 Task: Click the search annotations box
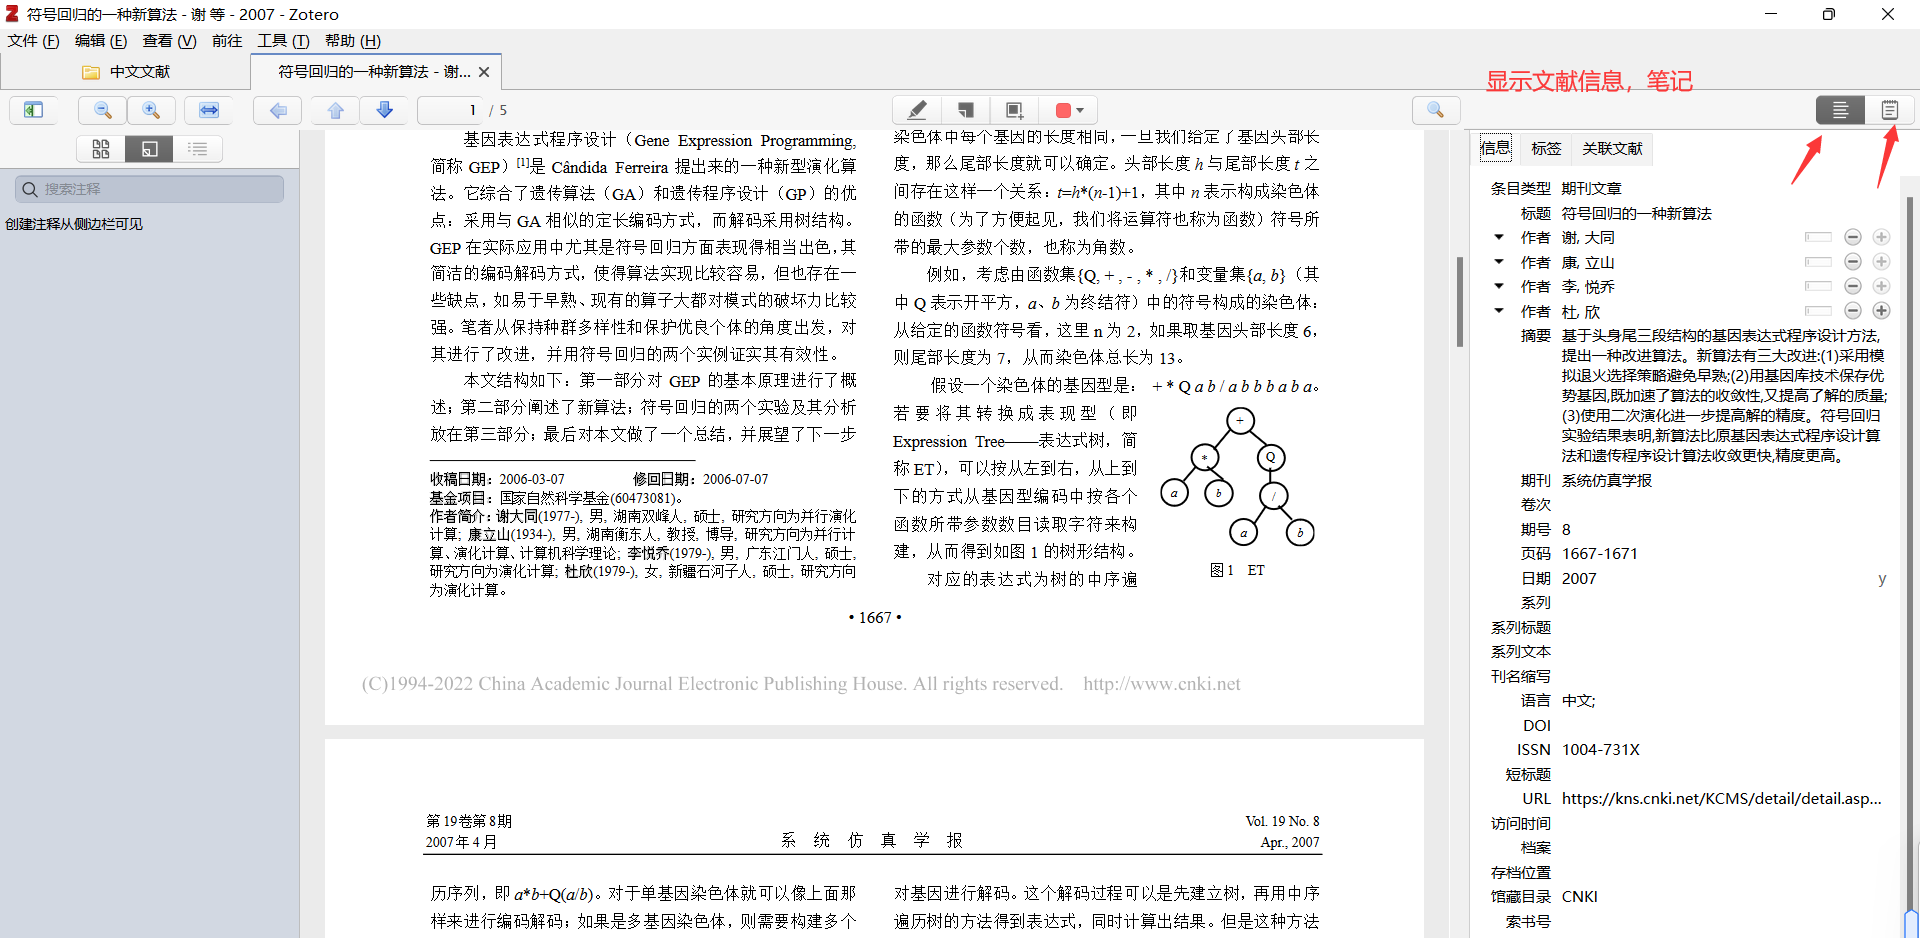[150, 189]
